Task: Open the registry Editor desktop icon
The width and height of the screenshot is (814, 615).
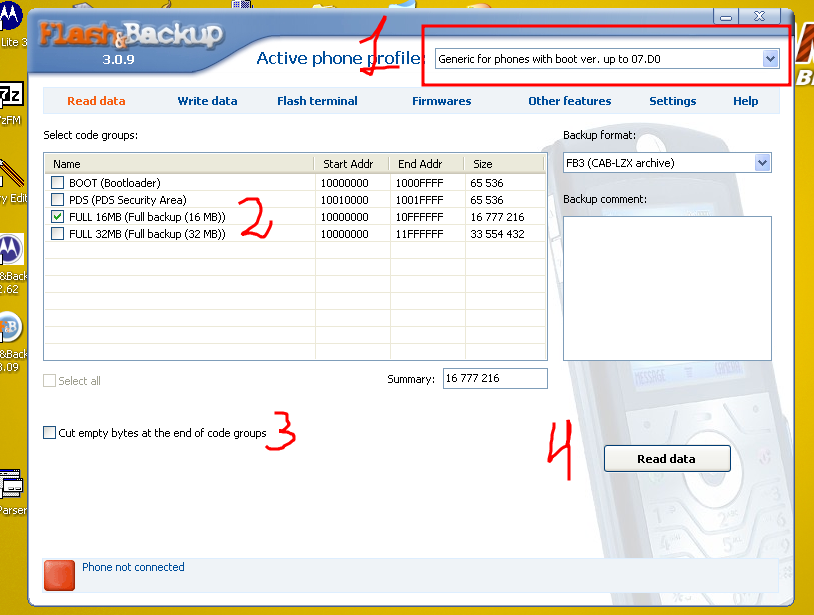Action: (11, 174)
